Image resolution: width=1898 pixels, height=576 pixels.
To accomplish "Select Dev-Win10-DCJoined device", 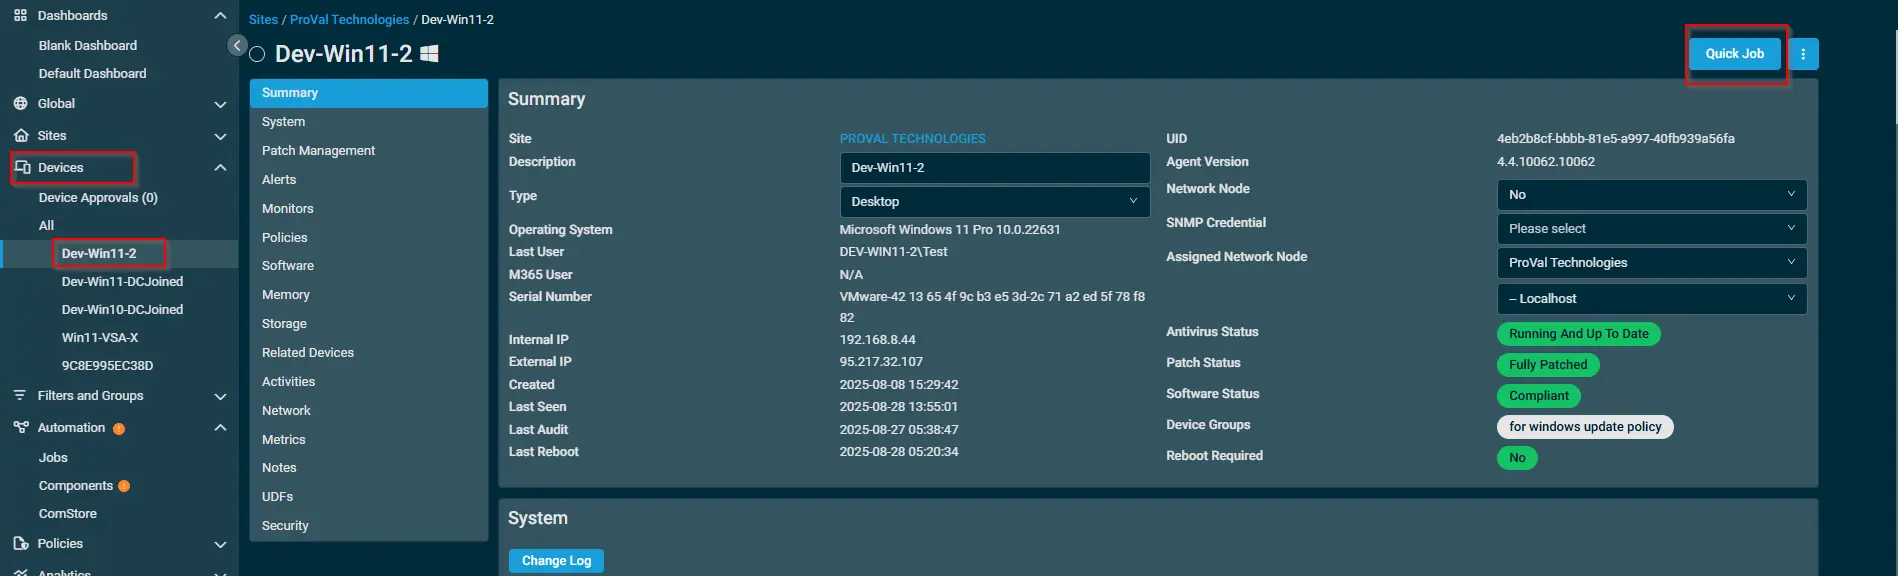I will click(x=122, y=310).
